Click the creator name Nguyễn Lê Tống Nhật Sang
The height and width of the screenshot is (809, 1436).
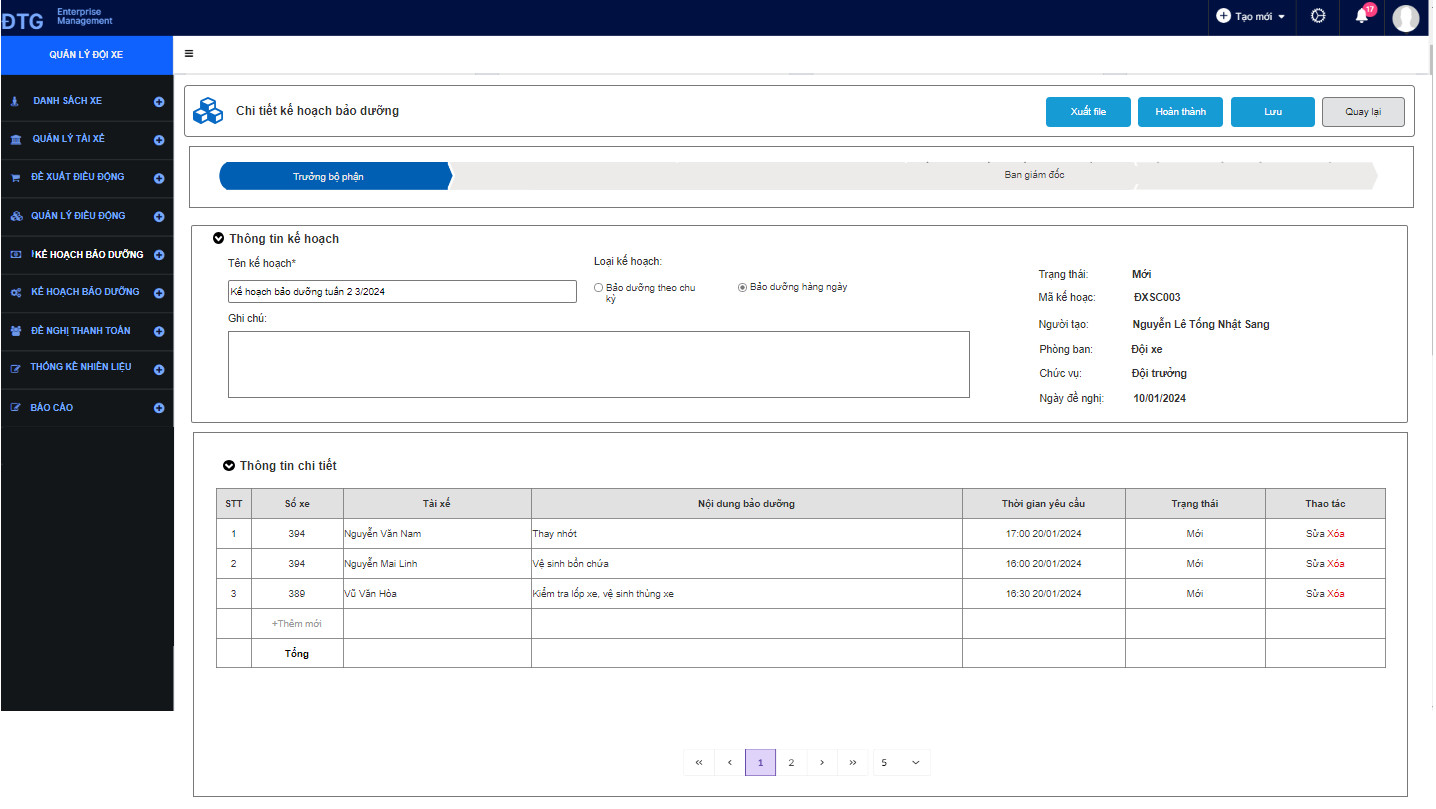coord(1201,324)
